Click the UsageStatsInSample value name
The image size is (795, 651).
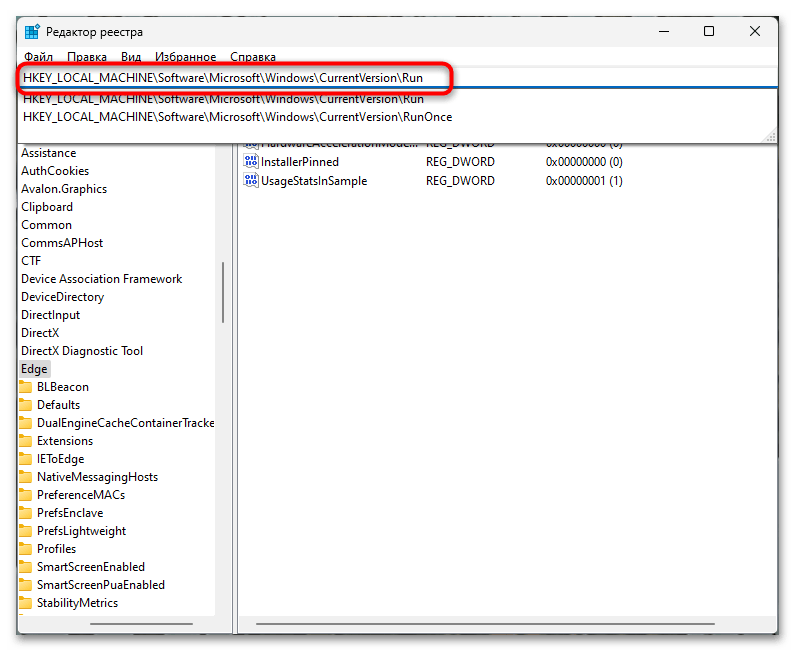point(314,180)
